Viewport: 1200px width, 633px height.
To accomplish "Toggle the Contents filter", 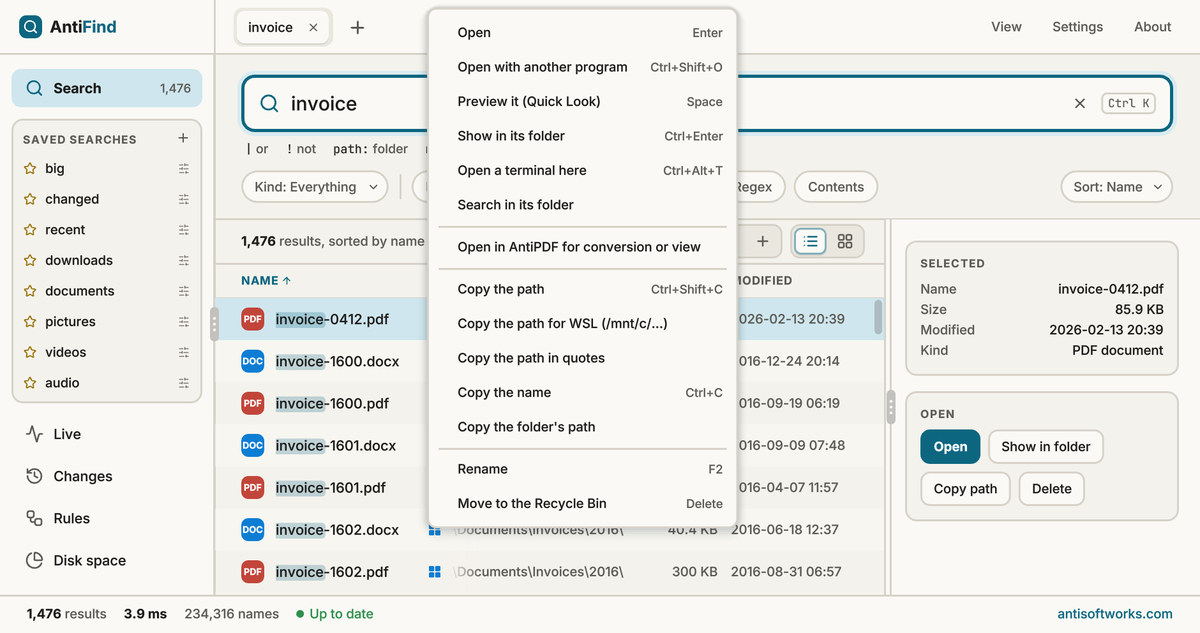I will (x=836, y=187).
